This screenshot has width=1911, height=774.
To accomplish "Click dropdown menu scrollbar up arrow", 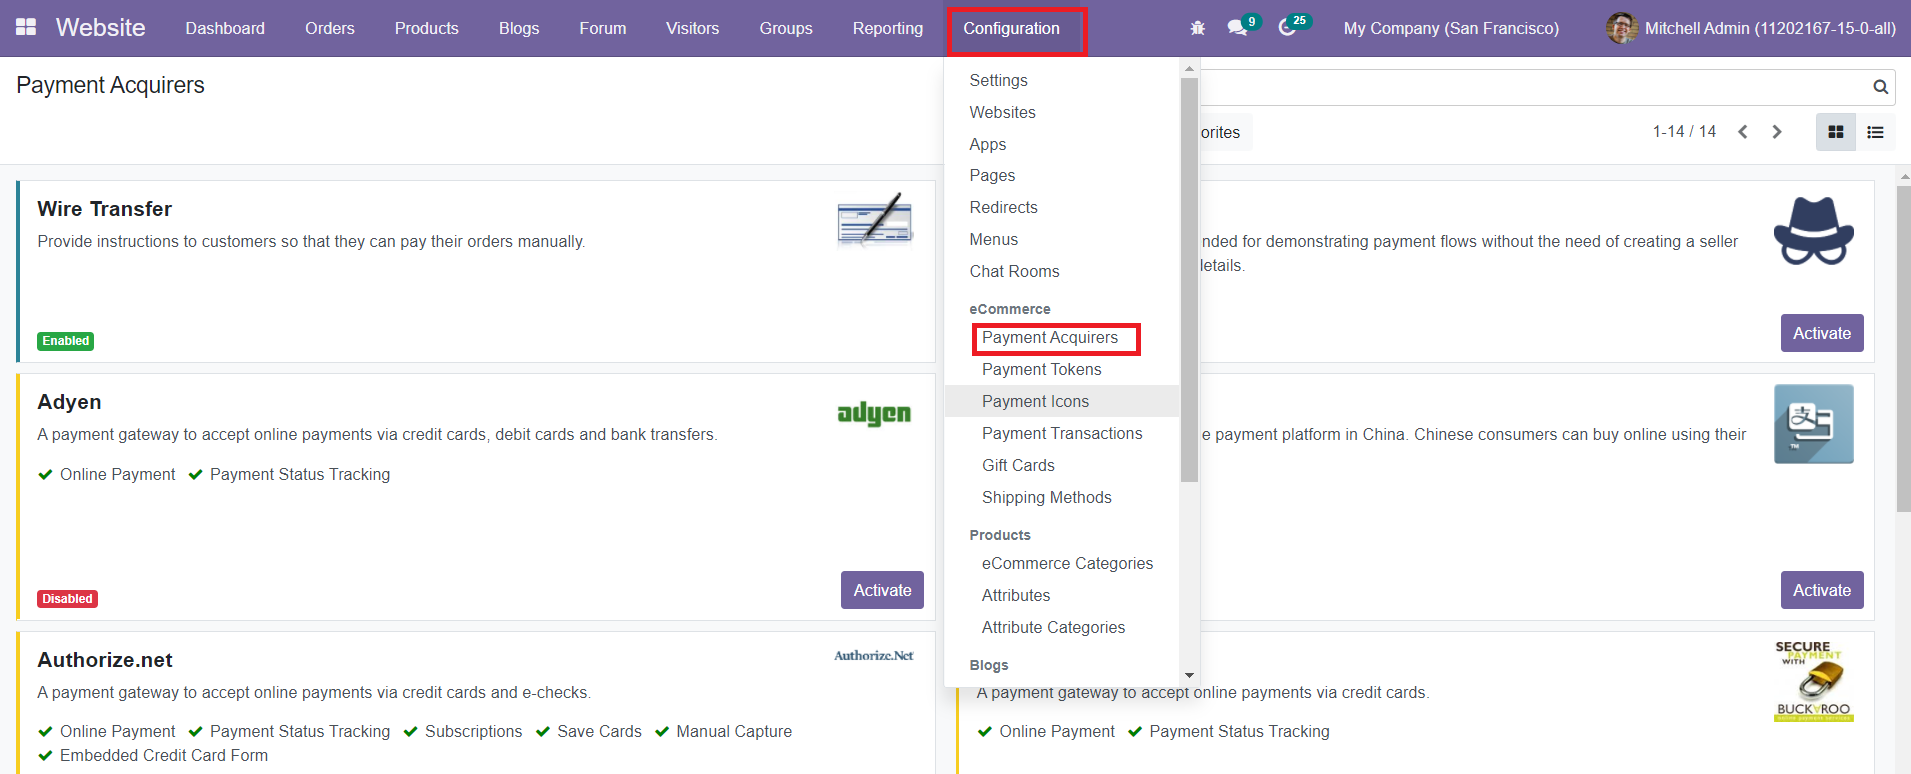I will tap(1189, 69).
